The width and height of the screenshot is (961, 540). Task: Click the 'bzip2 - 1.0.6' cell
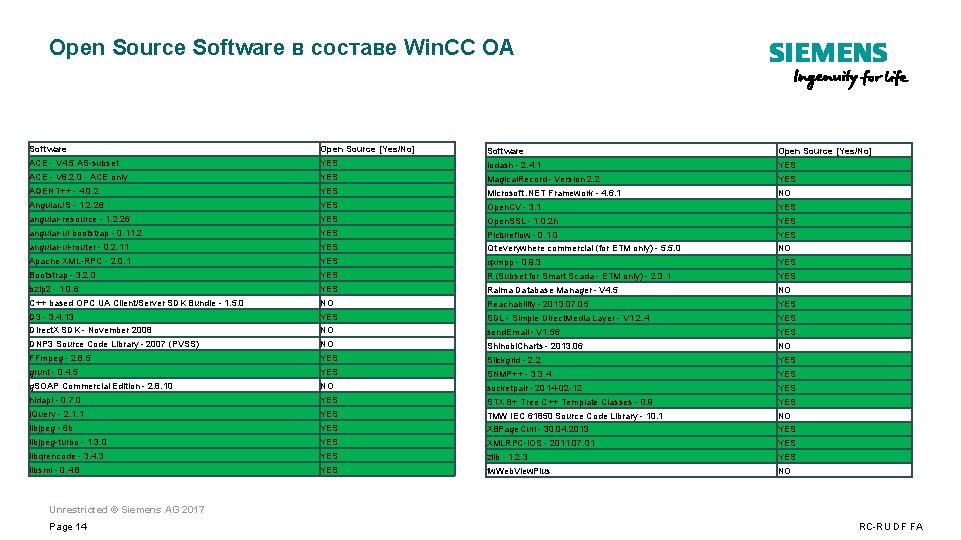(174, 289)
